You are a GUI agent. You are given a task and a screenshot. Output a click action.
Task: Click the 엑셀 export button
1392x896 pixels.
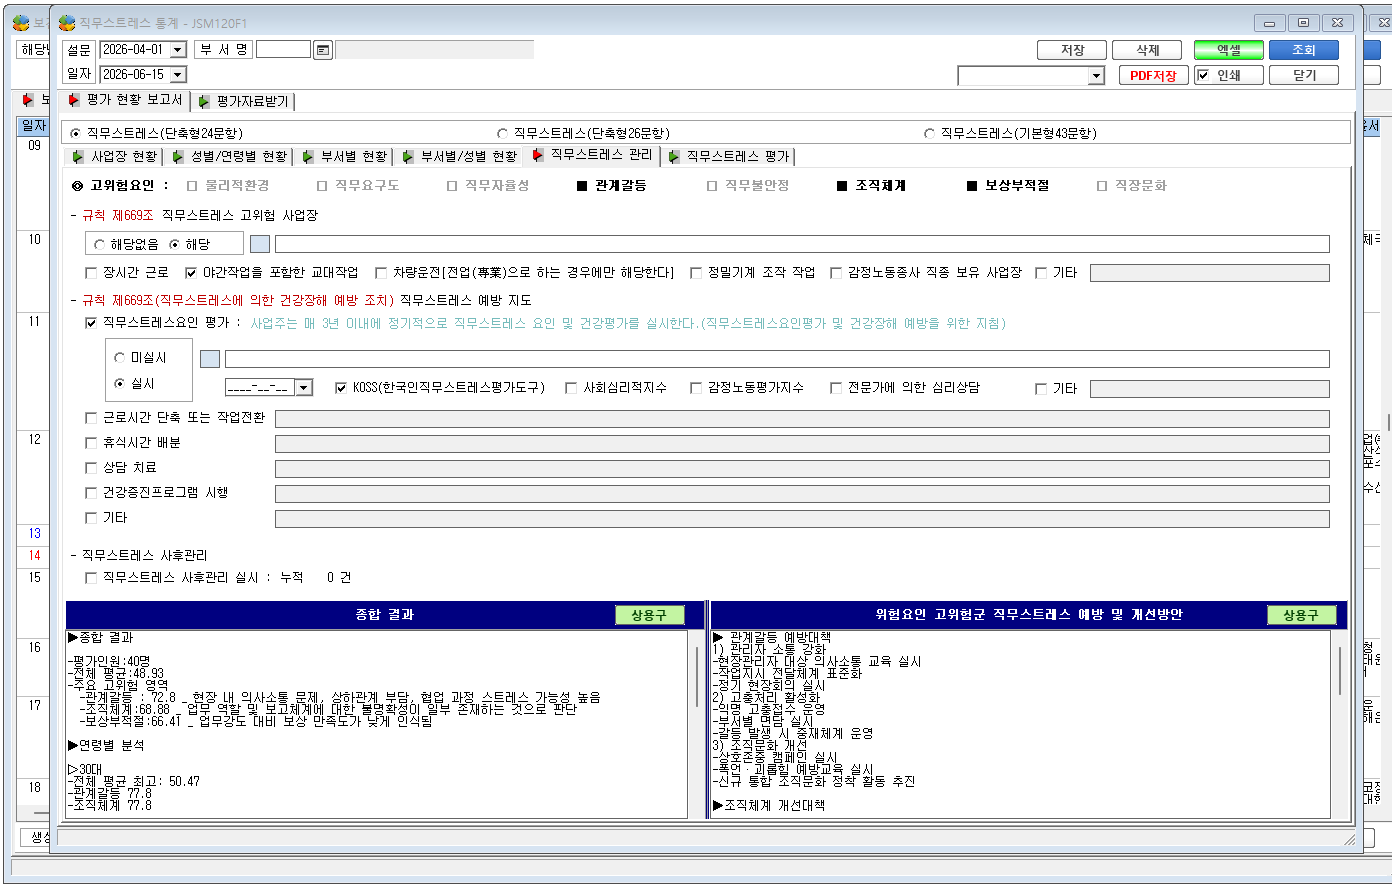coord(1229,50)
